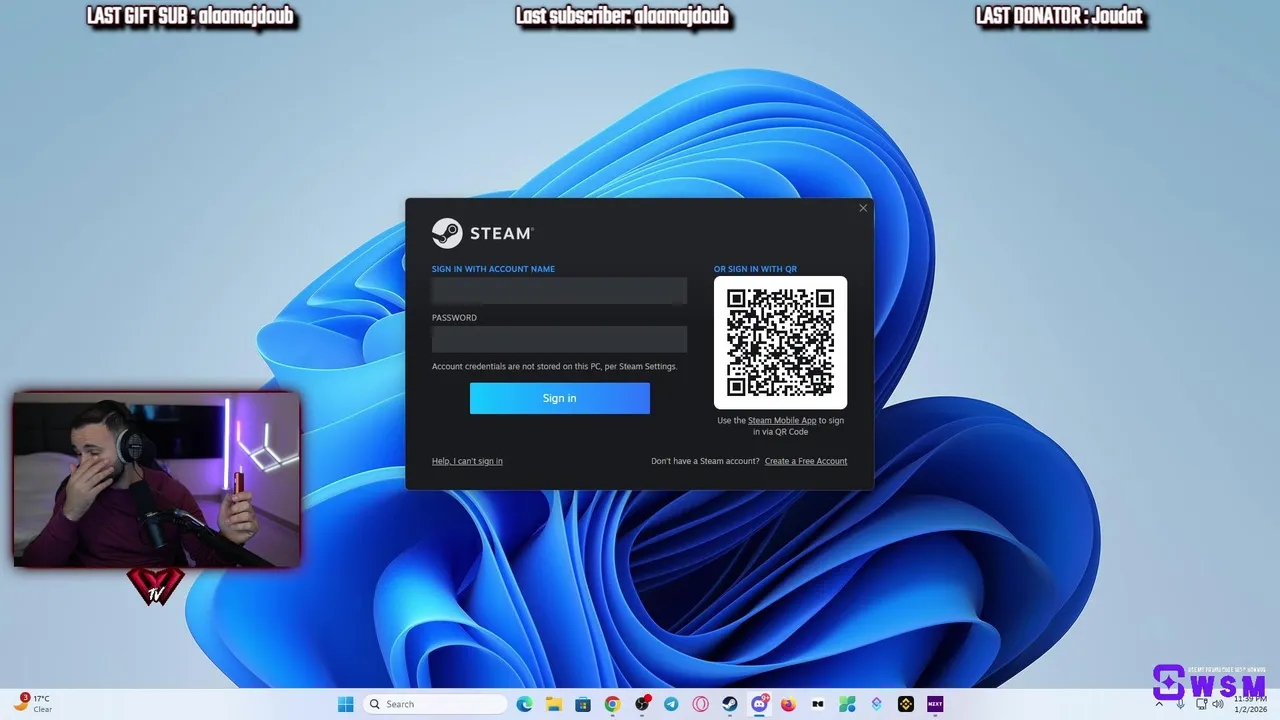Click the purple diamond taskbar icon
The width and height of the screenshot is (1280, 720).
876,704
